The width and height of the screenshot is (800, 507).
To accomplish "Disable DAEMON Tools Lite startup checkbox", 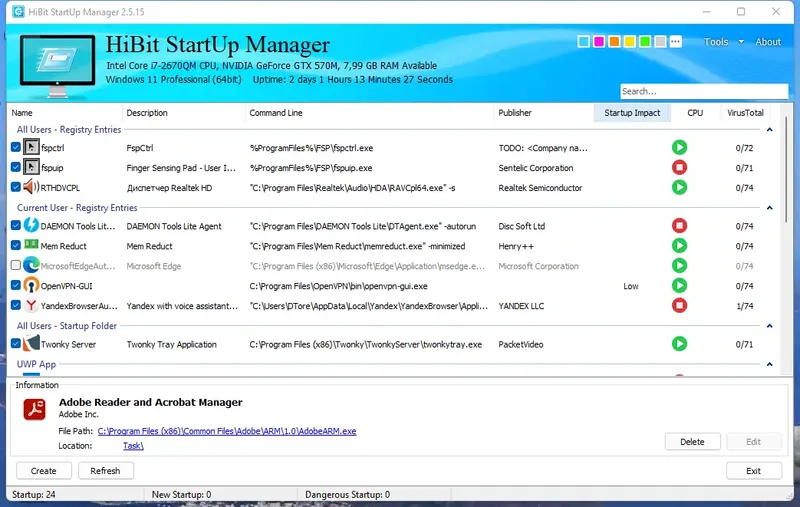I will click(x=16, y=225).
